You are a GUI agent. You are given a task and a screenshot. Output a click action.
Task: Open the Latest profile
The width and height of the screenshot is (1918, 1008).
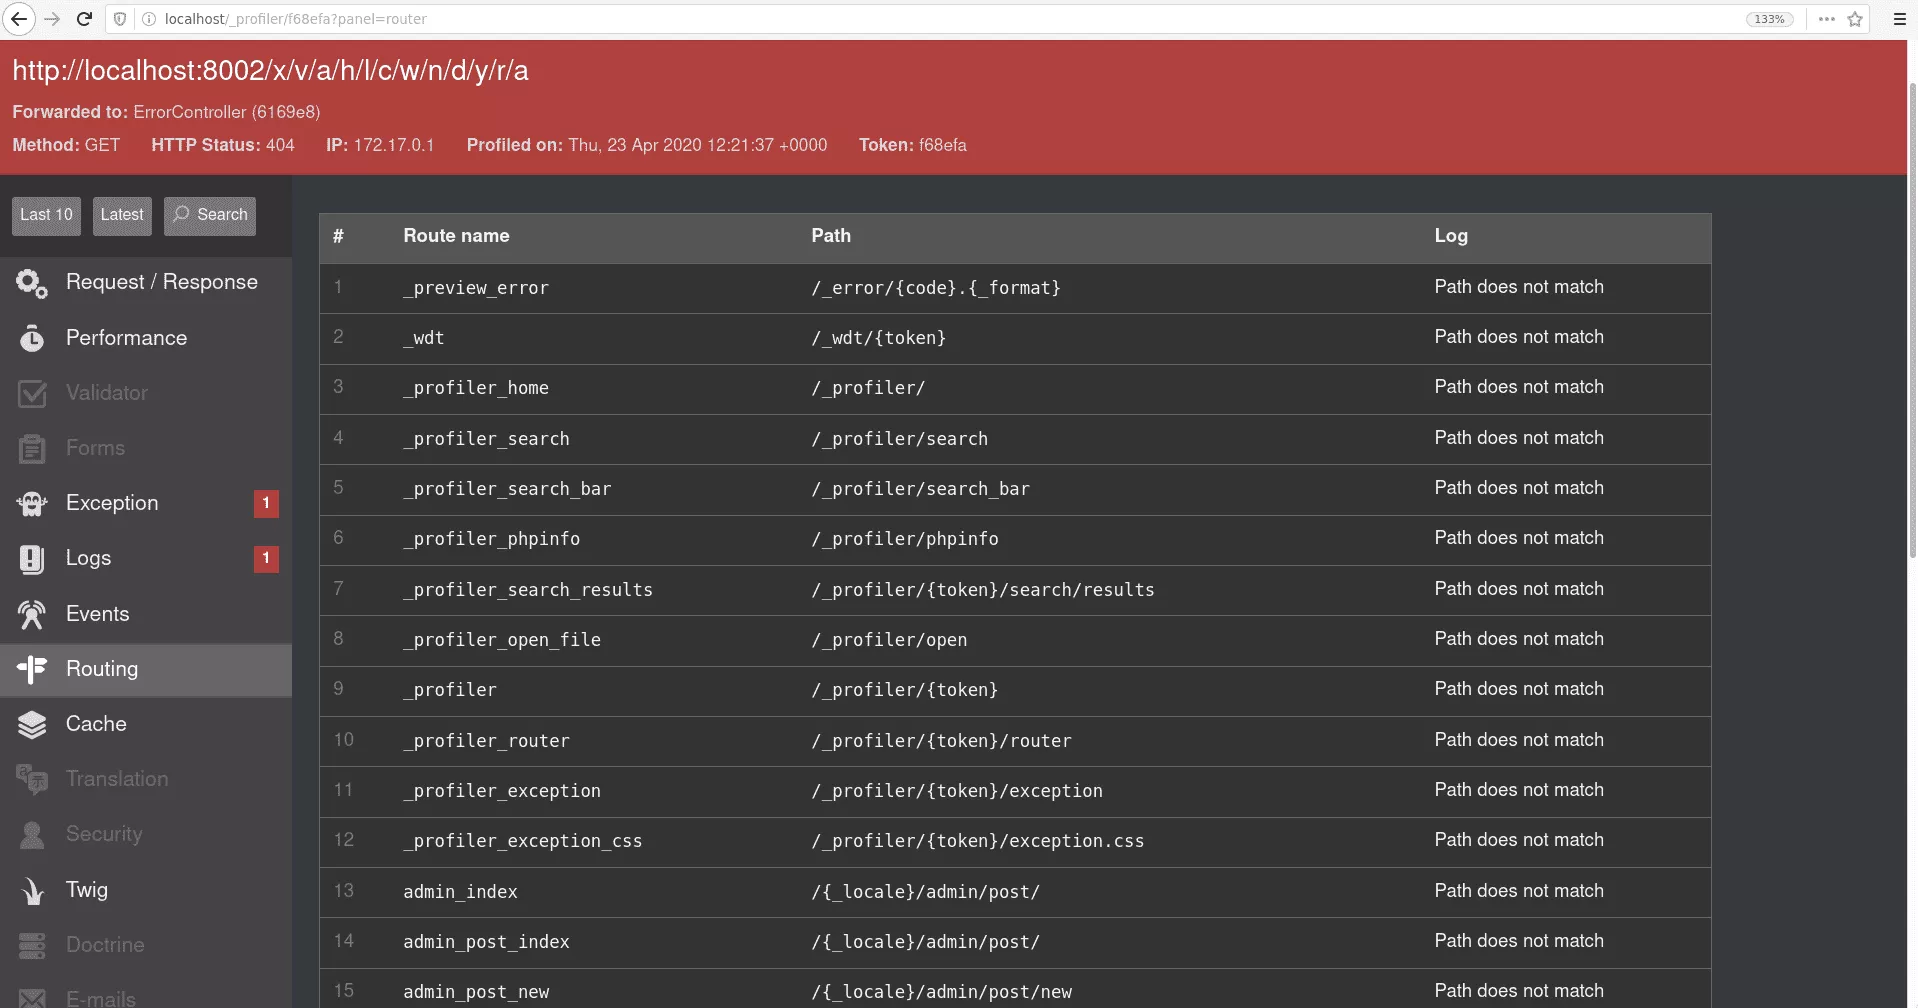122,215
